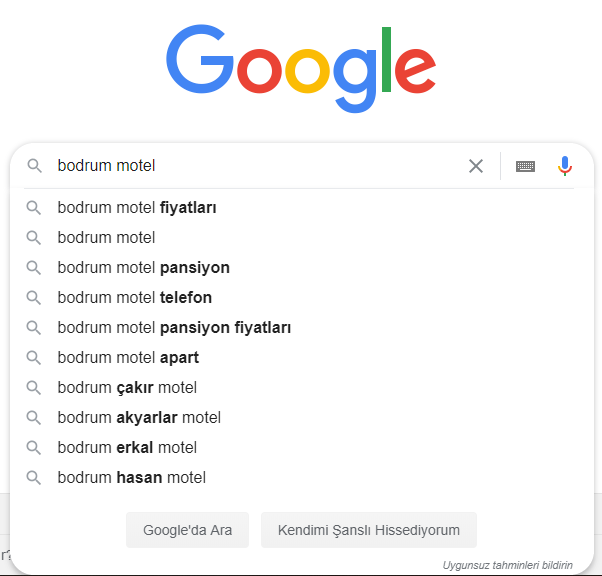Pick the suggestion 'bodrum çakır motel'
Screen dimensions: 602x576
301,387
